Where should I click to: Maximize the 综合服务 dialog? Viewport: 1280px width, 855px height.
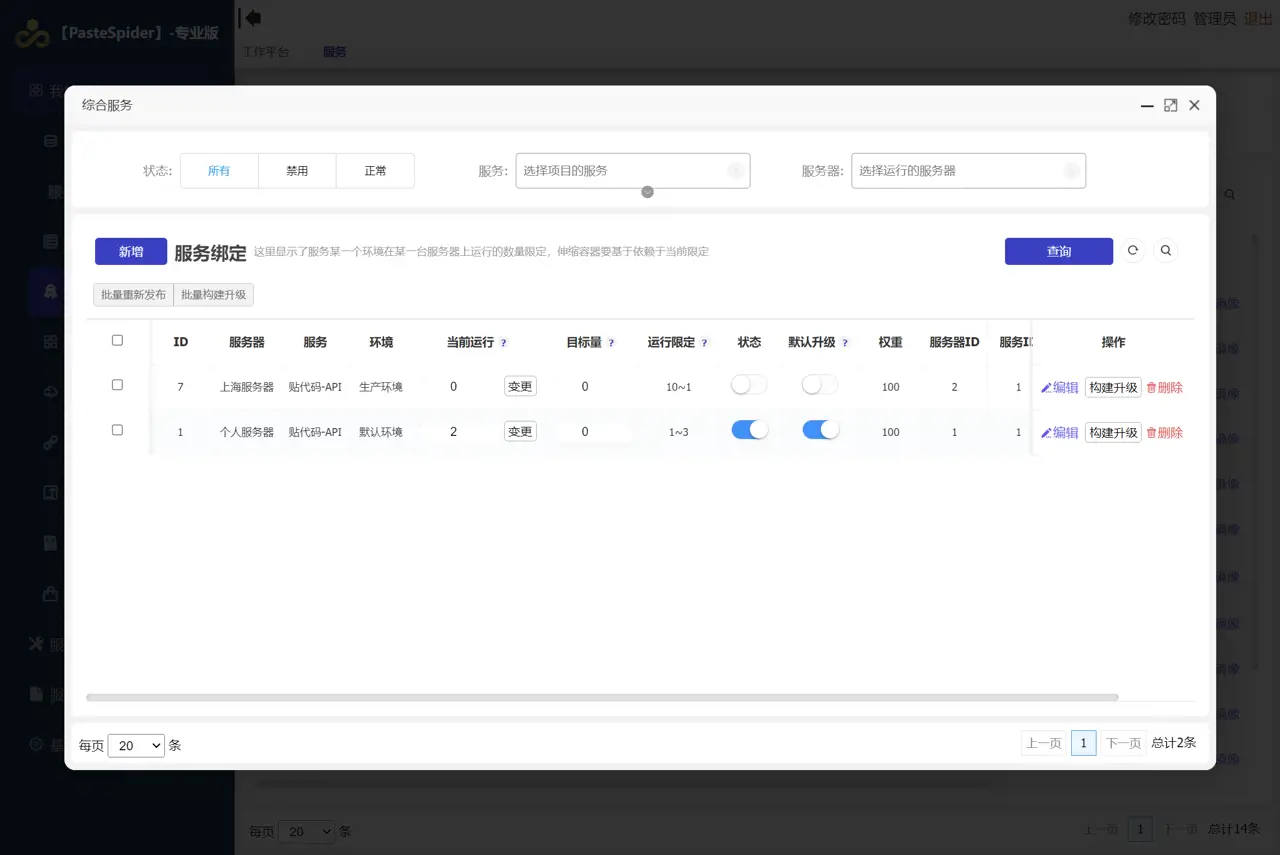pyautogui.click(x=1171, y=105)
